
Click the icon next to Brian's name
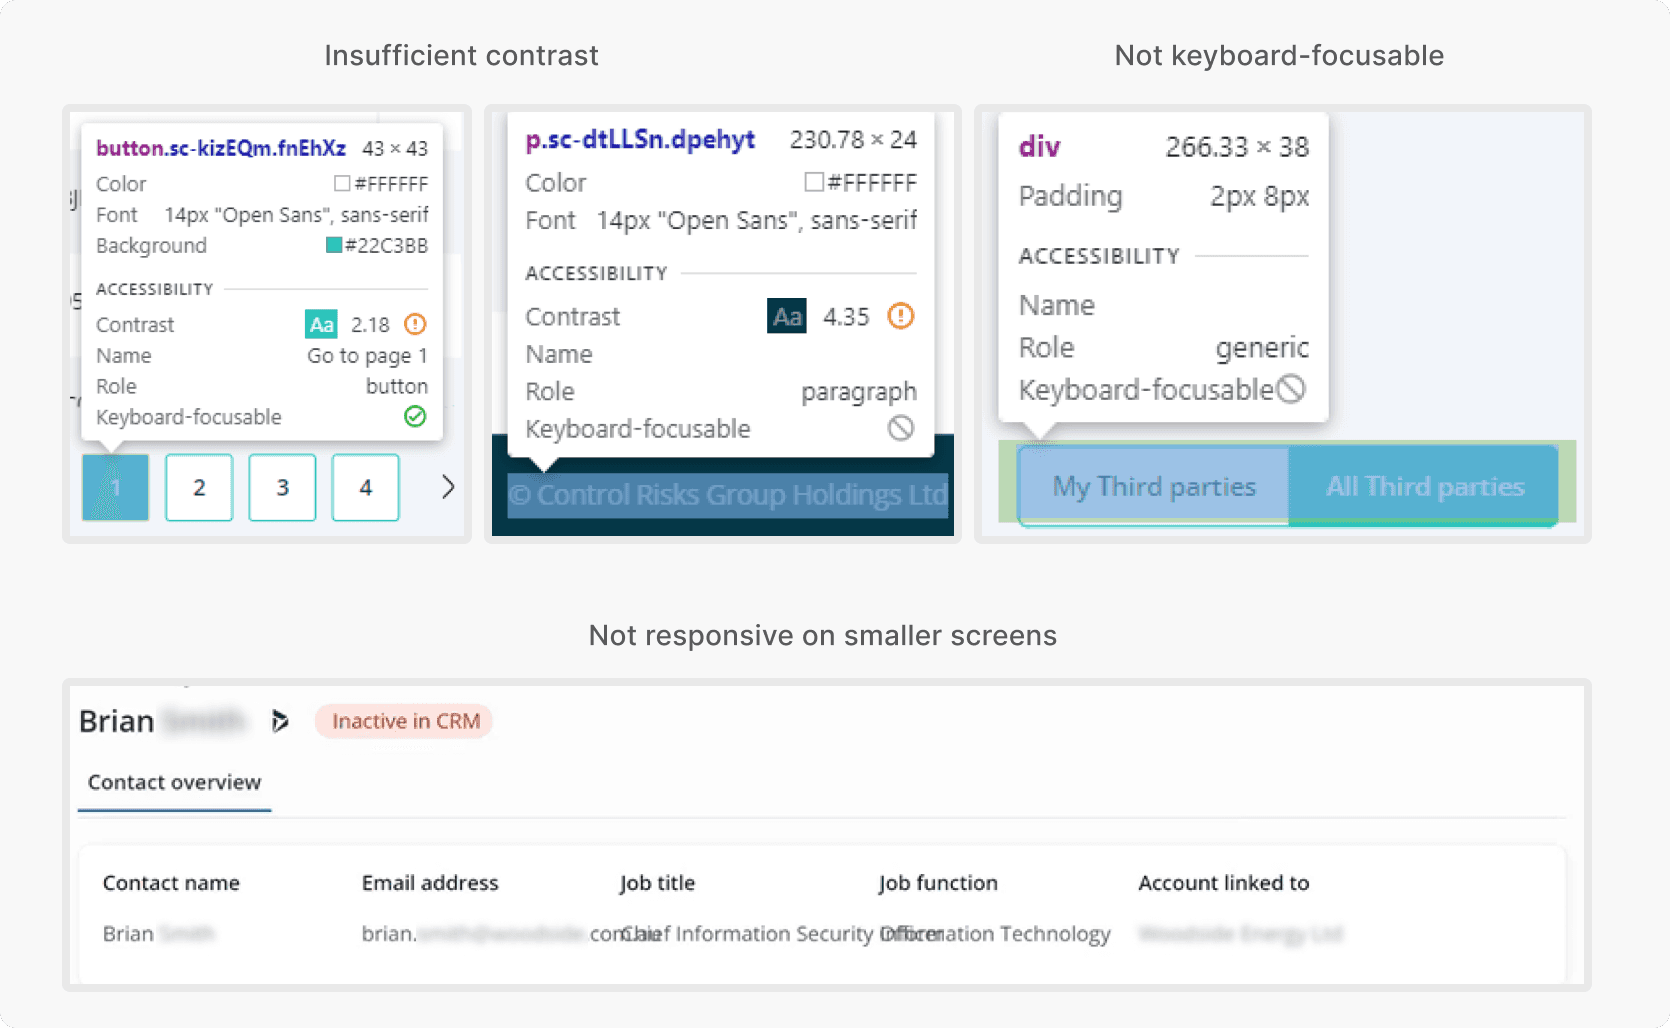click(x=280, y=721)
